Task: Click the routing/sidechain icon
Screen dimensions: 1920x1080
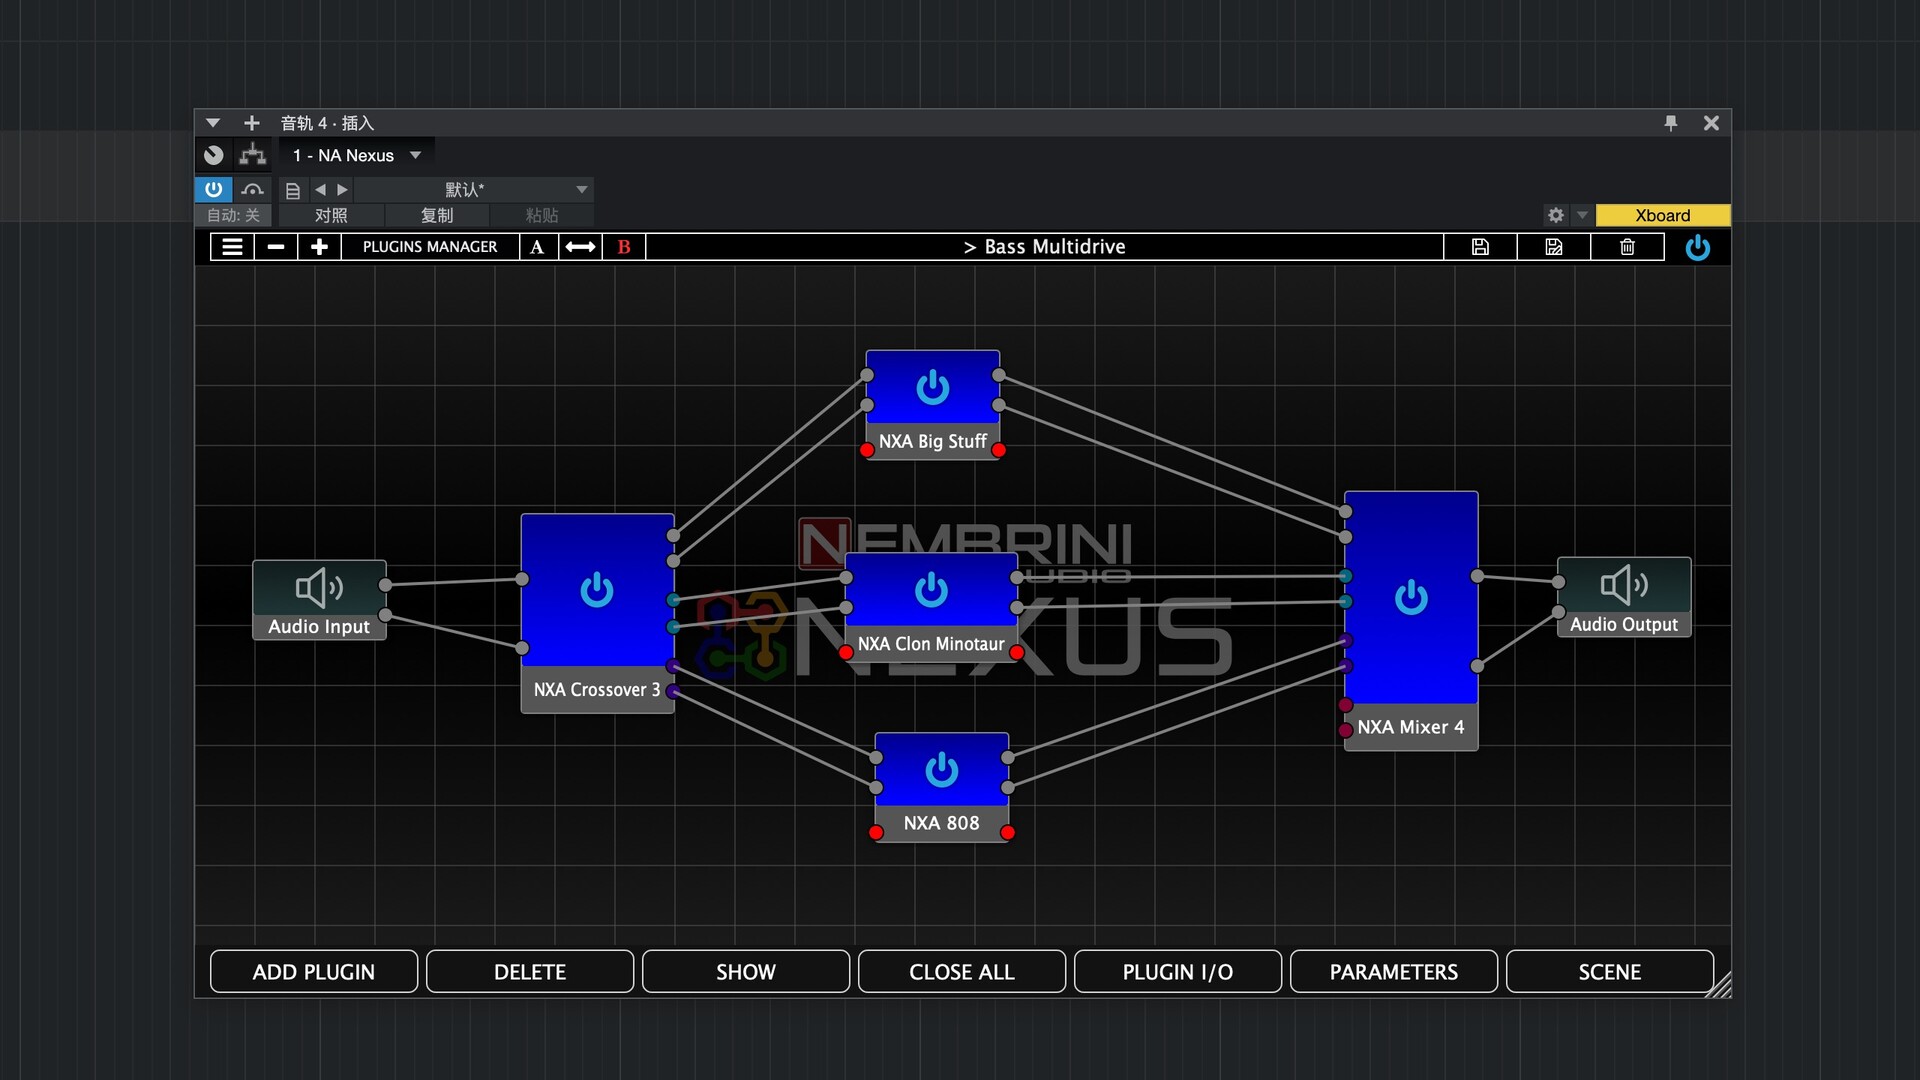Action: (x=253, y=155)
